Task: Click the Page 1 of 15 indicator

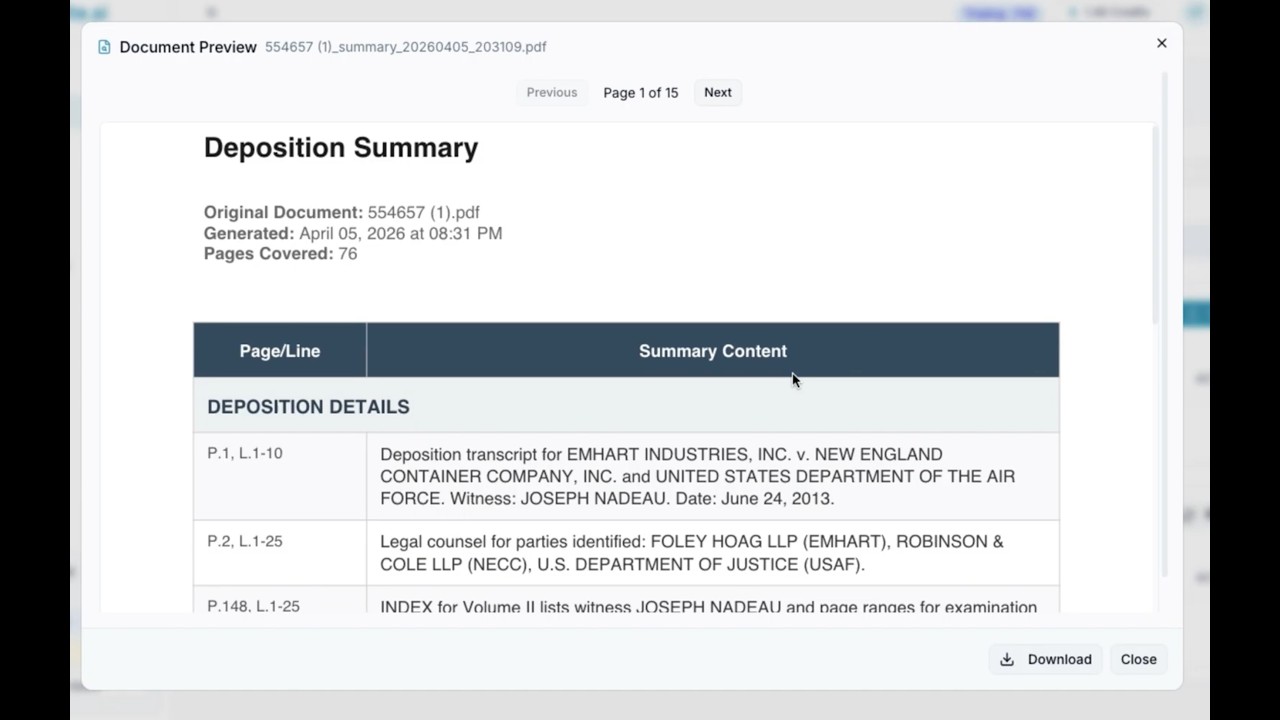Action: [641, 92]
